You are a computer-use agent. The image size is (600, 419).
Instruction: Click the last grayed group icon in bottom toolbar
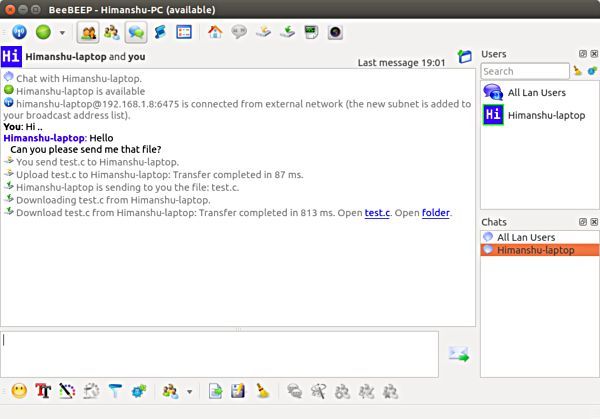click(390, 391)
